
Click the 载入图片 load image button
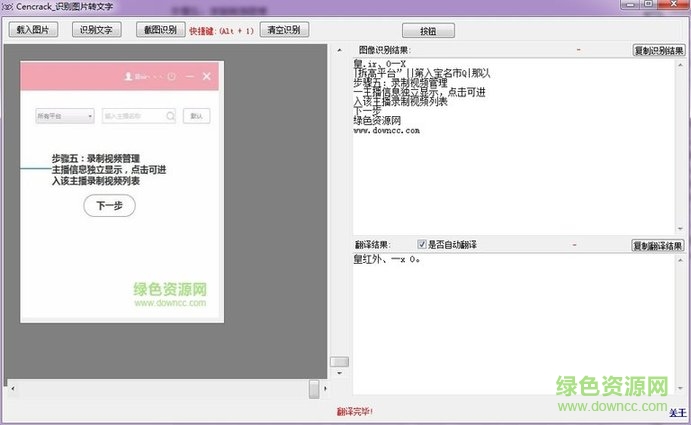(33, 30)
